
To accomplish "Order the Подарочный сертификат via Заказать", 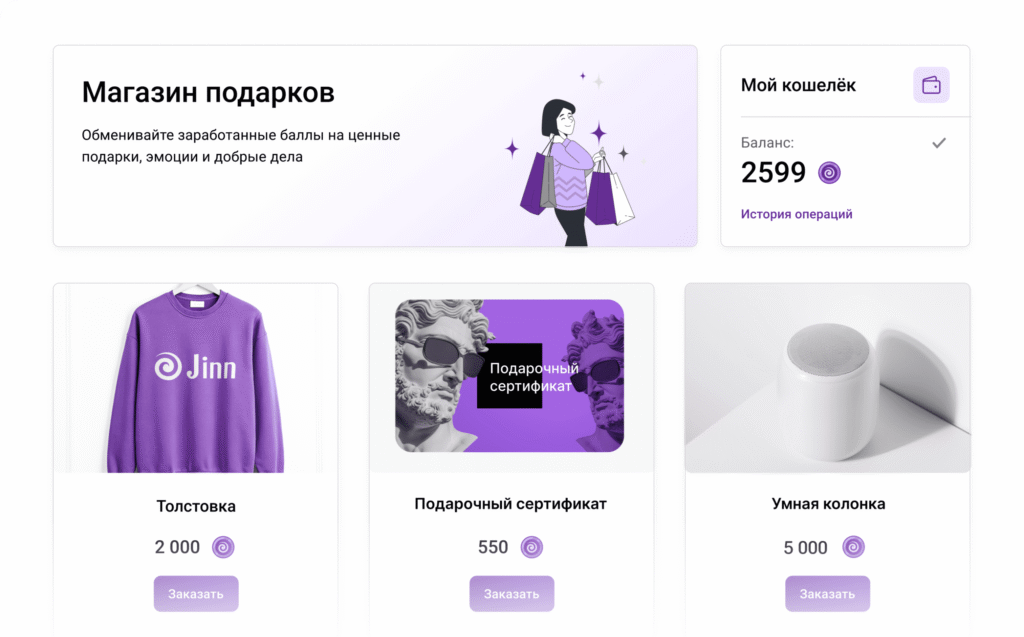I will (511, 594).
